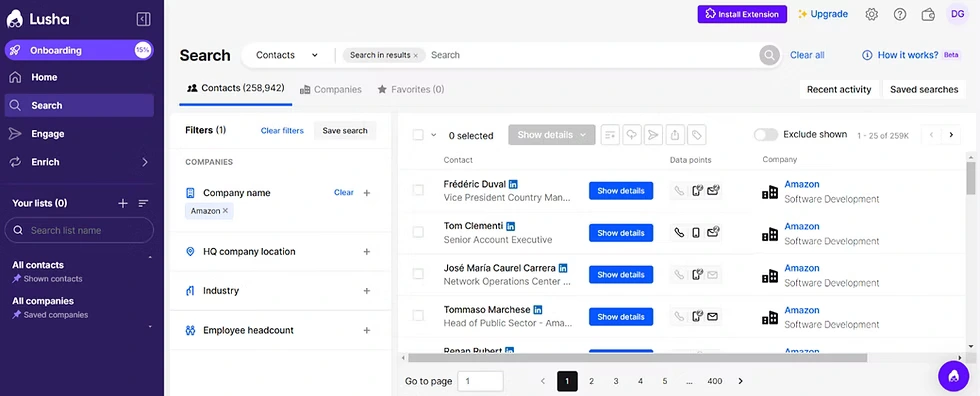Open Saved searches
Viewport: 980px width, 396px height.
pos(924,89)
